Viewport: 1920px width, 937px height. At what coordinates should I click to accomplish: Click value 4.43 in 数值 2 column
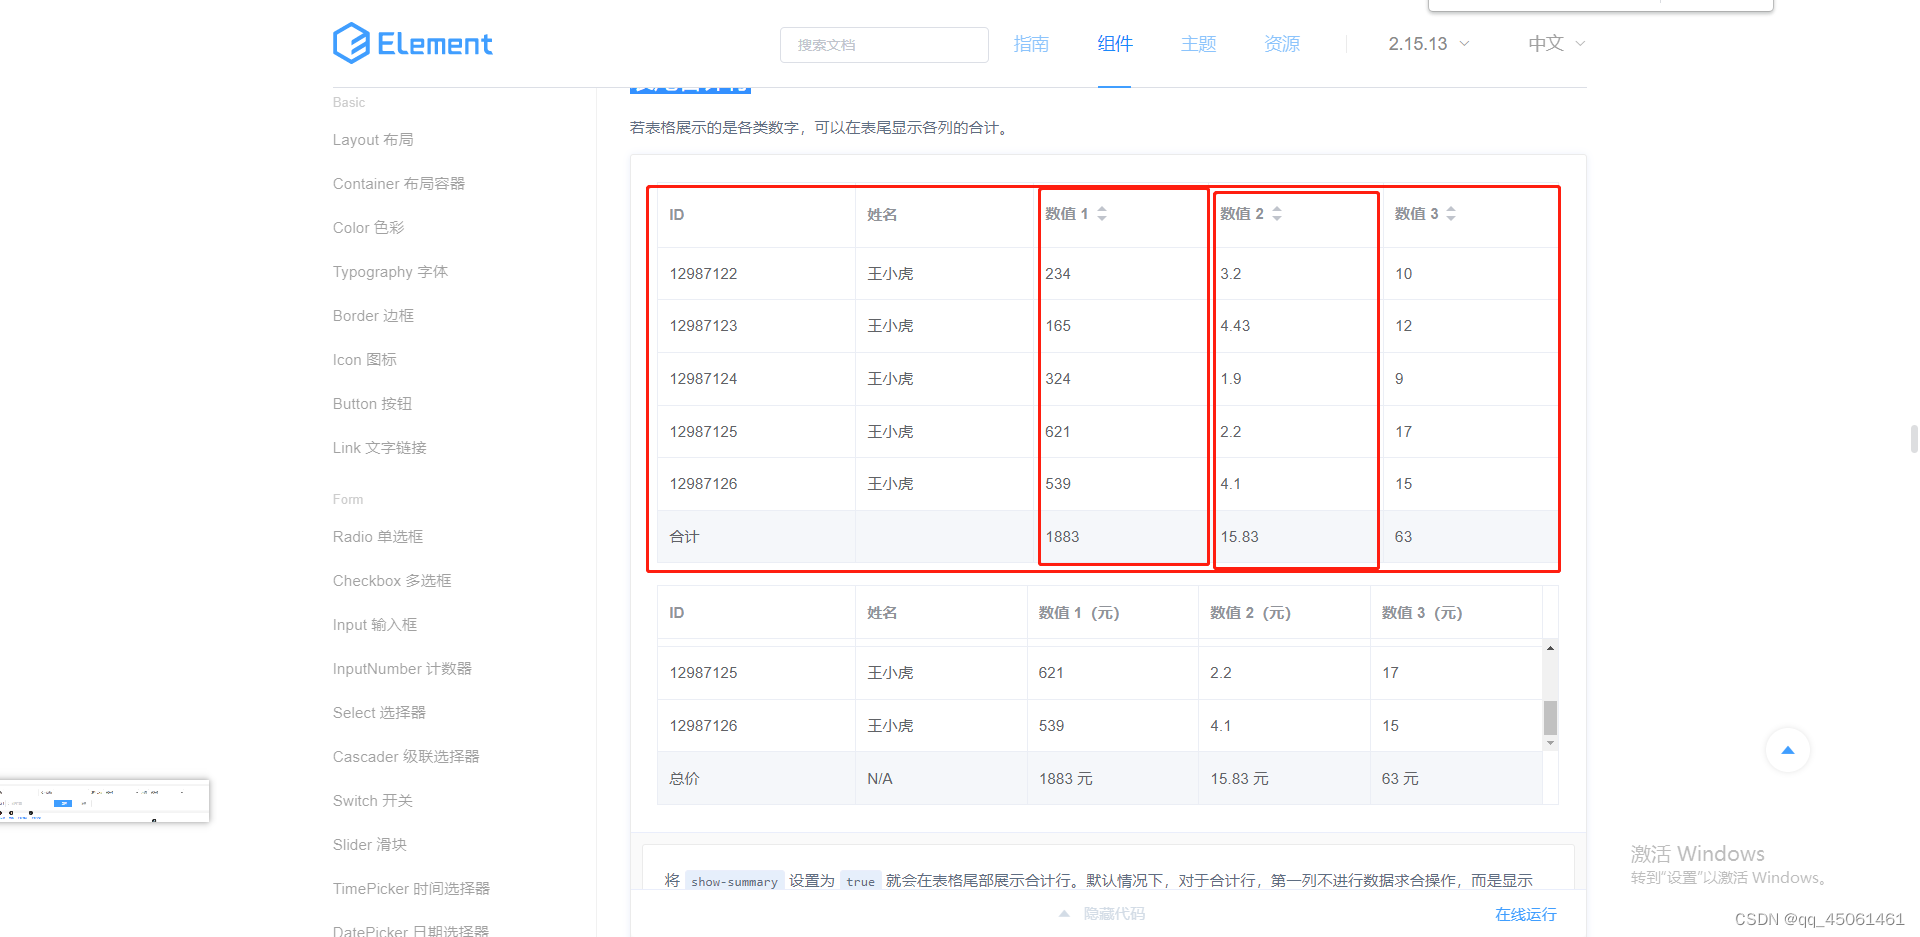tap(1235, 326)
